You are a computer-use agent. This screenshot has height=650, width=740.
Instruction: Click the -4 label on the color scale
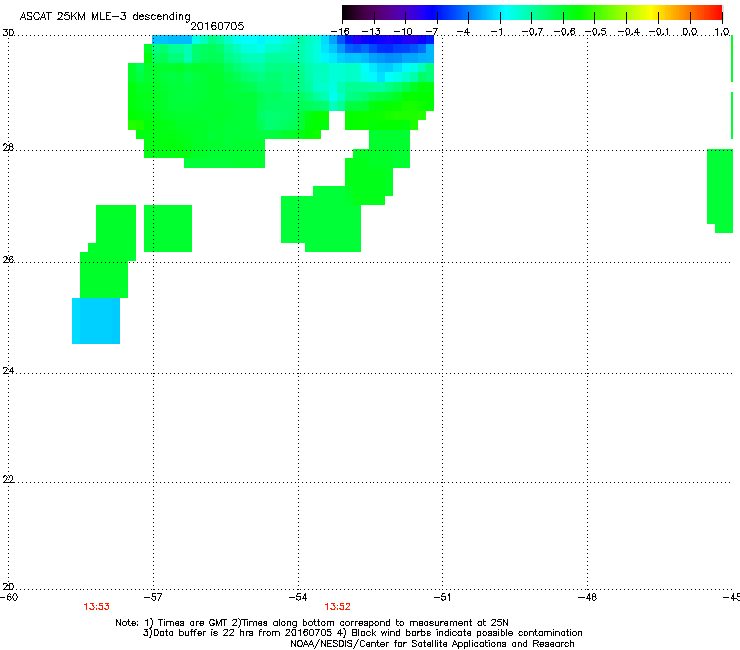[463, 32]
